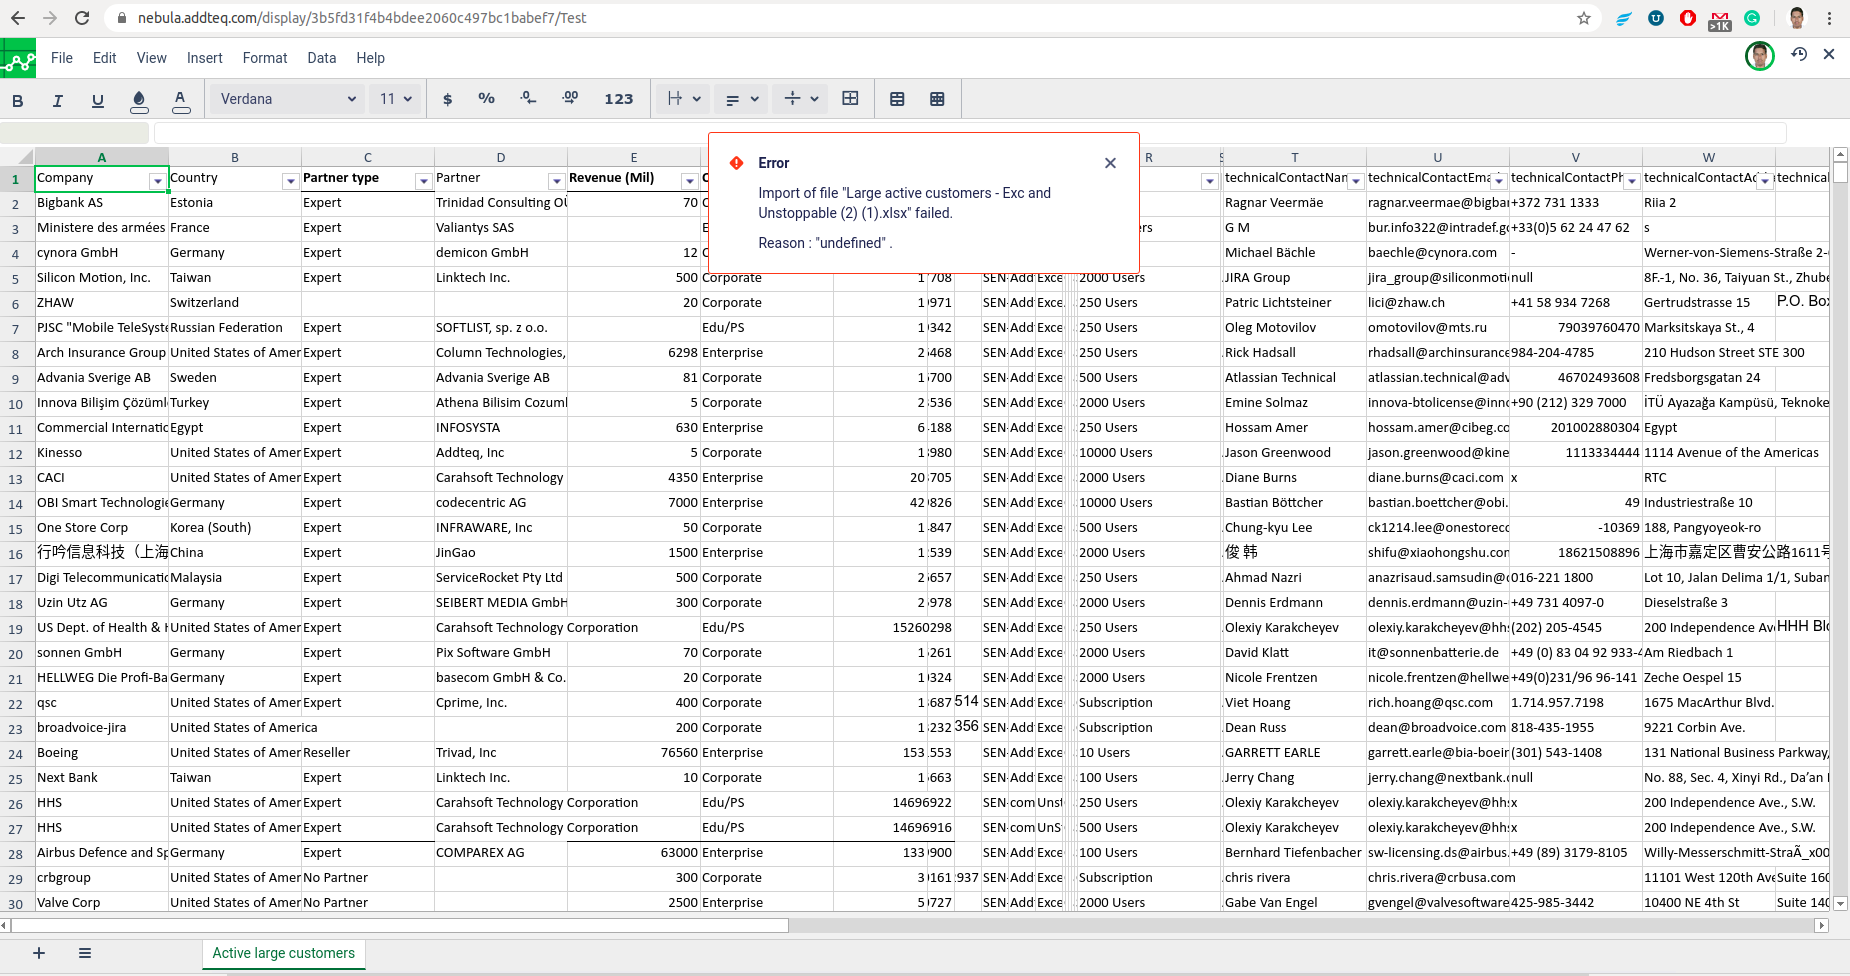This screenshot has height=976, width=1850.
Task: Click browser back arrow
Action: coord(18,18)
